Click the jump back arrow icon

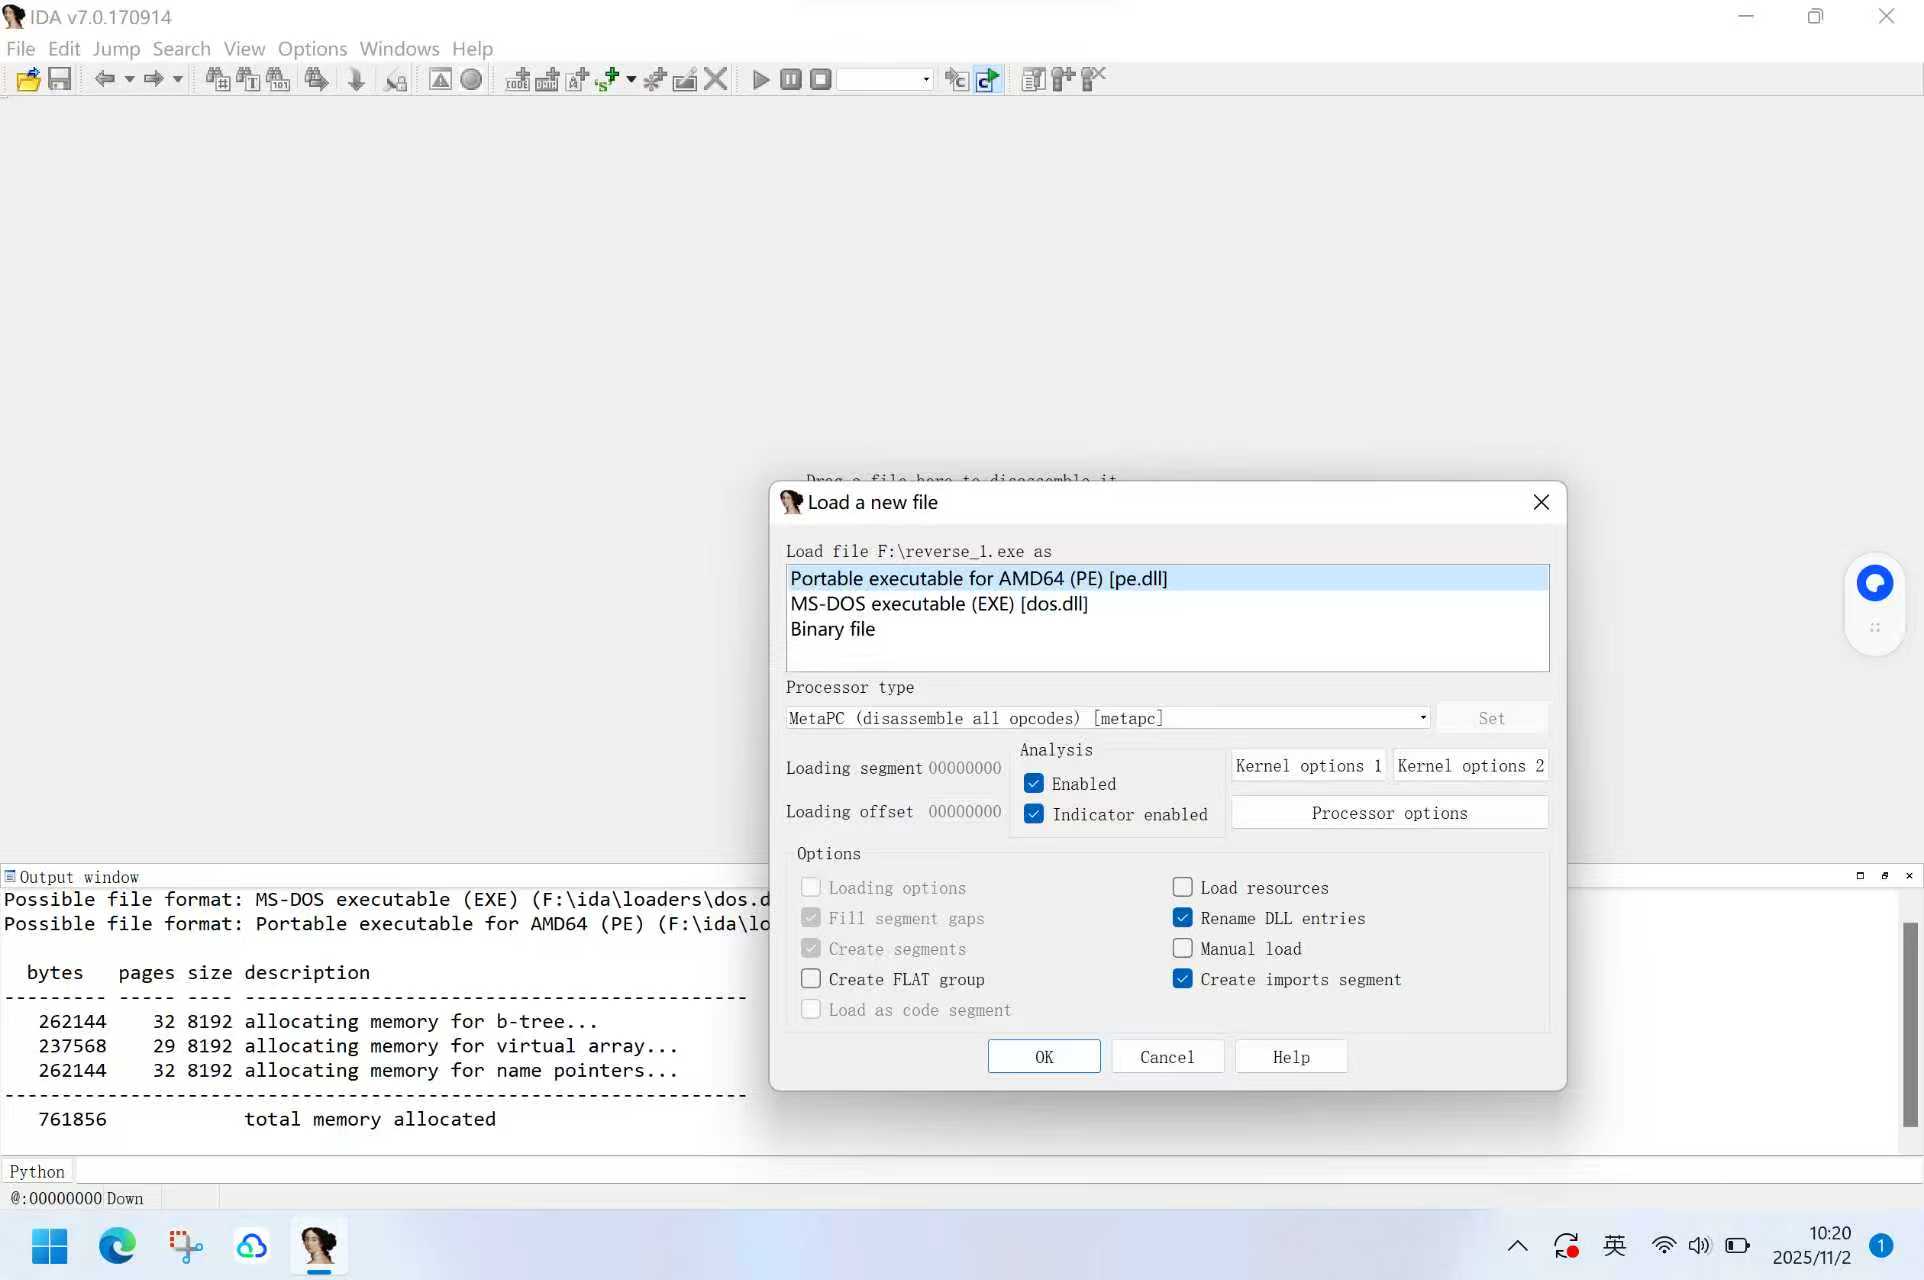tap(104, 80)
